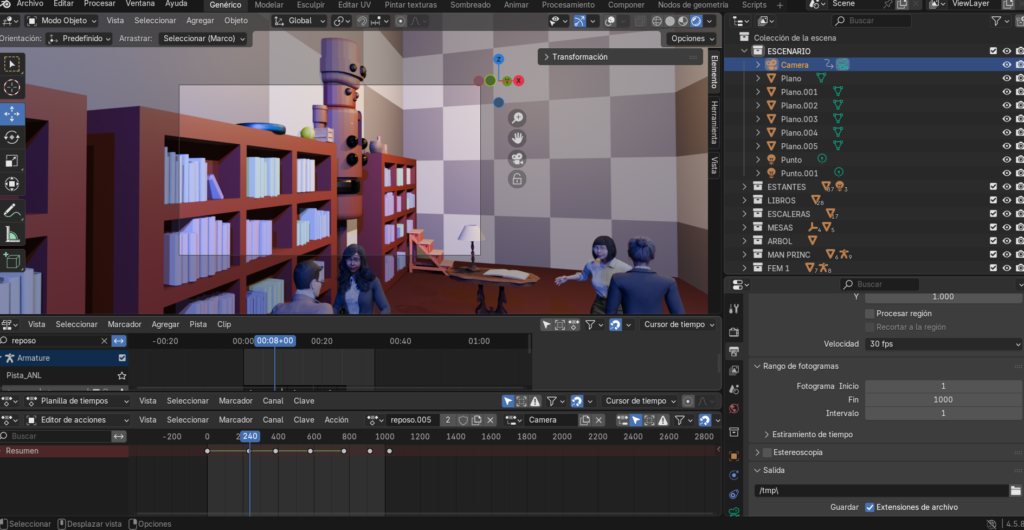Toggle the LIBROS collection checkbox
Screen dimensions: 1024x530
point(993,200)
